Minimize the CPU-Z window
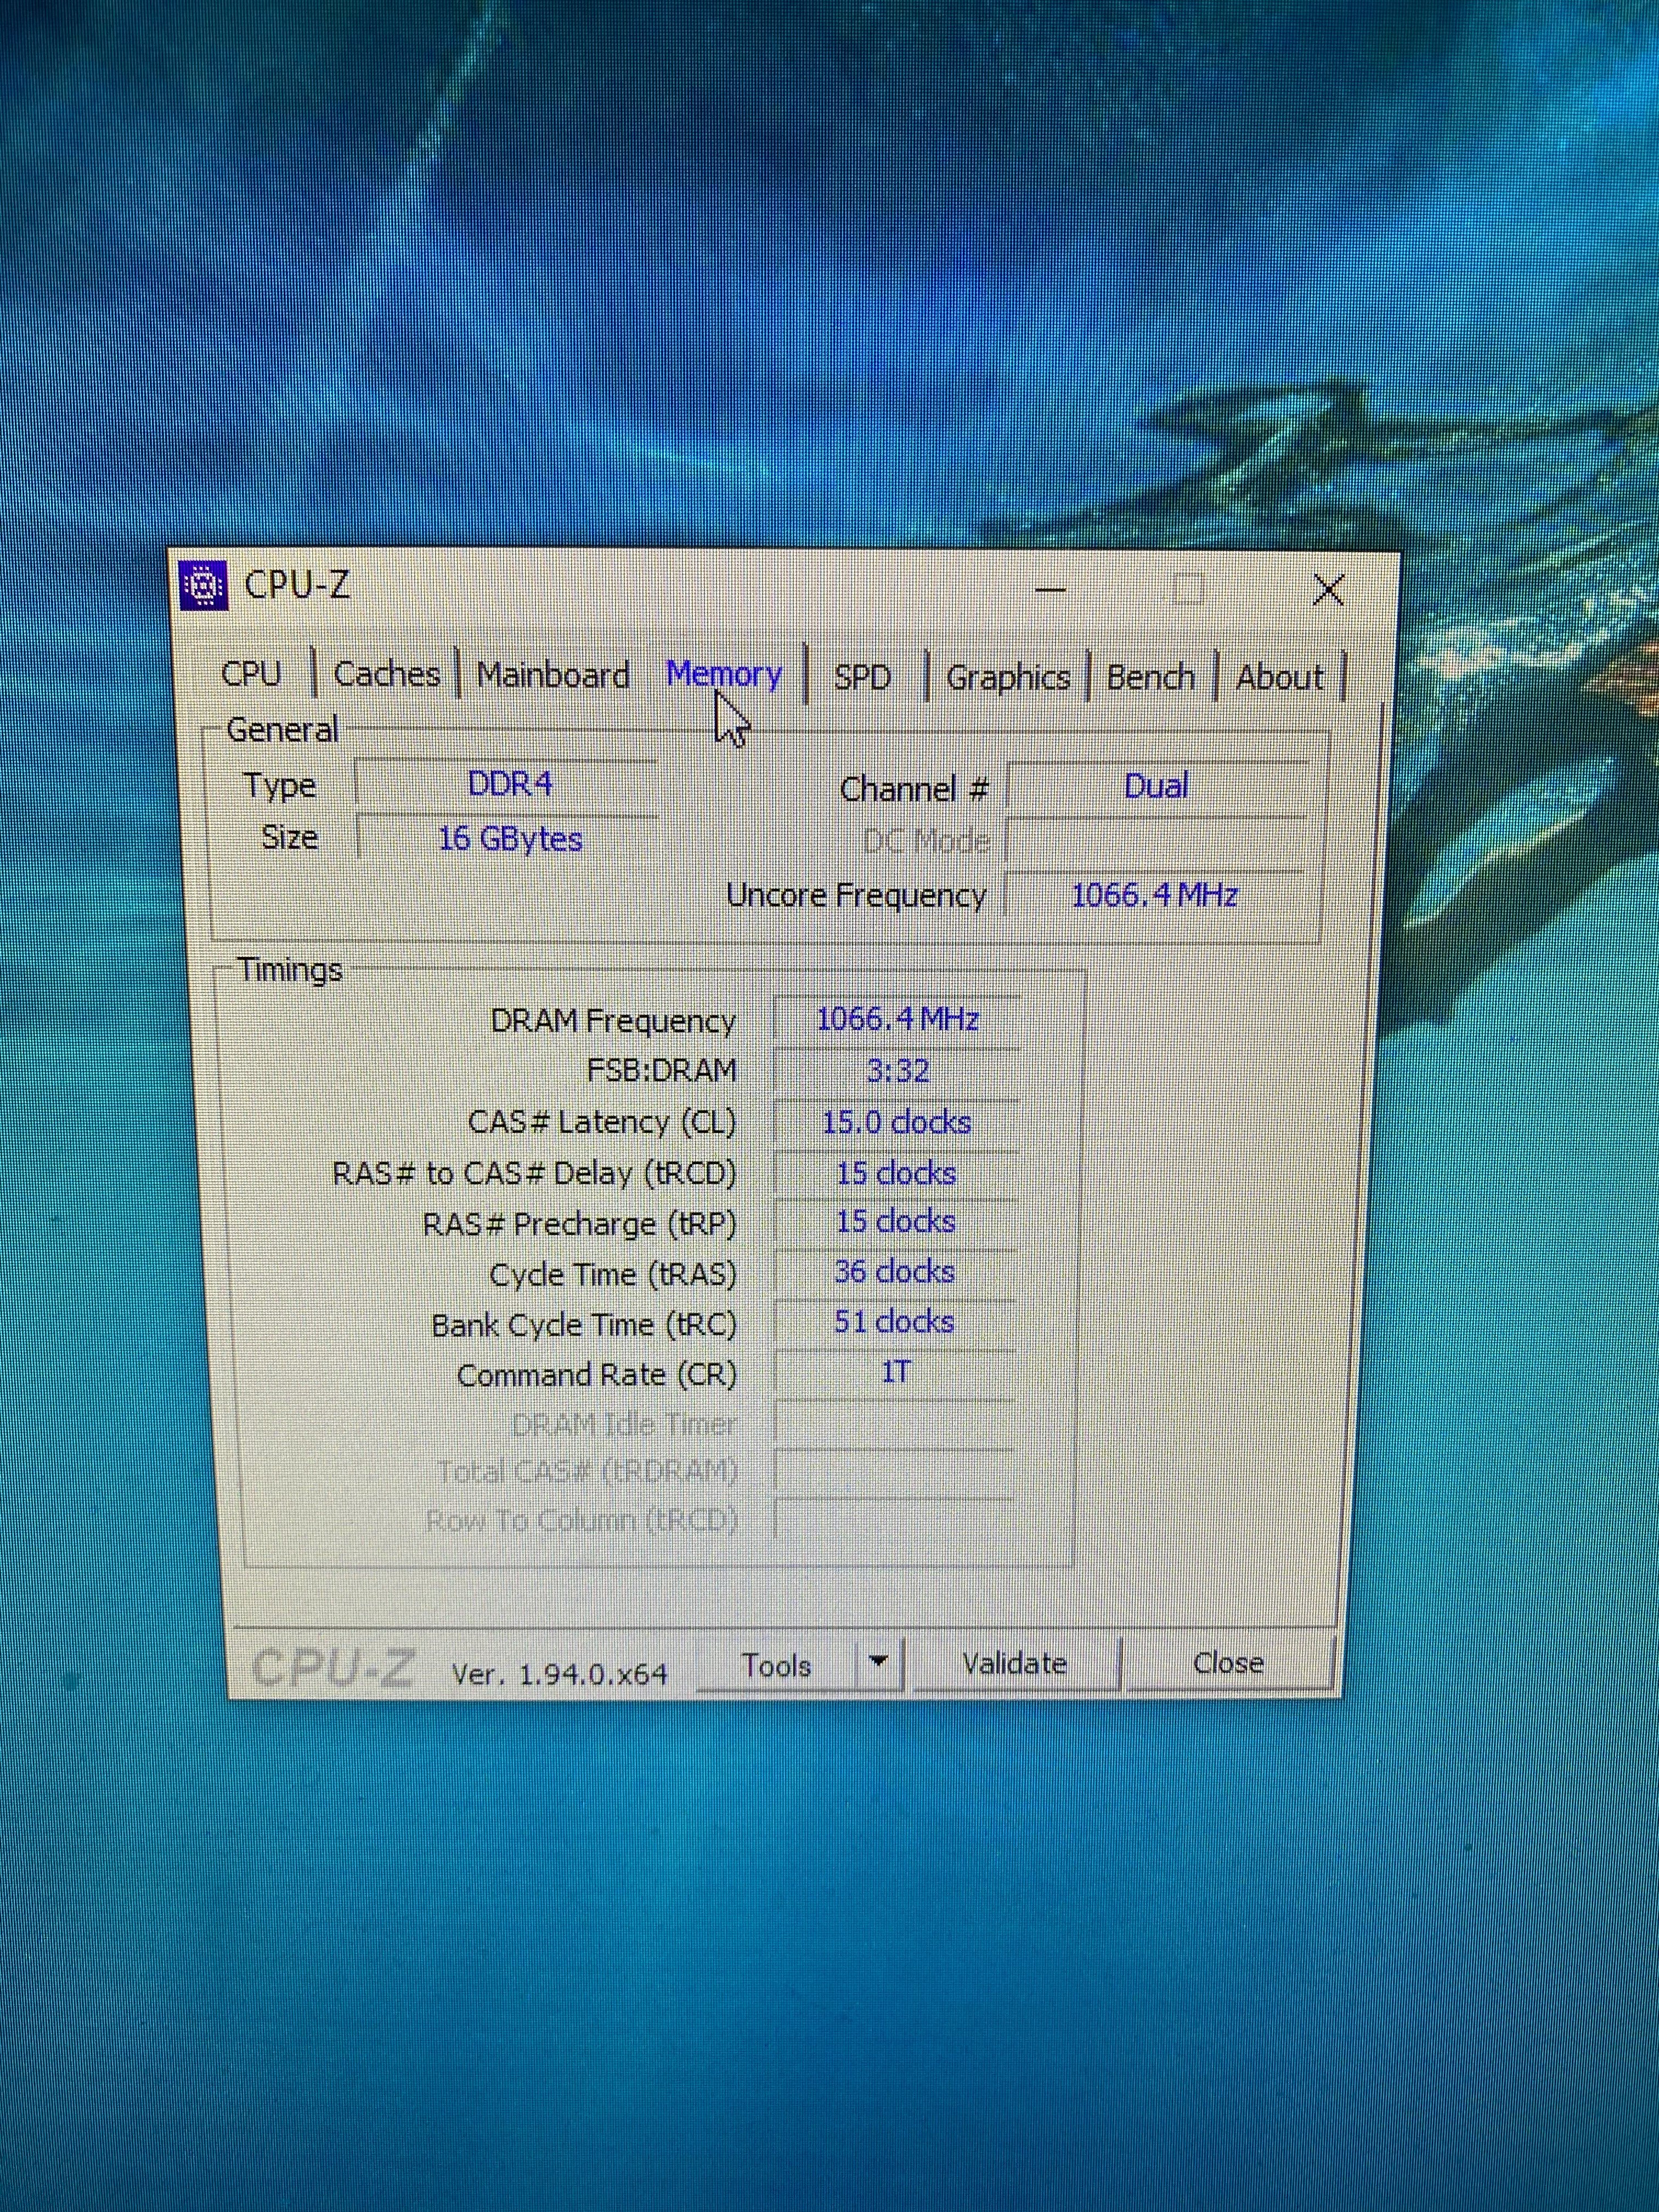Screen dimensions: 1659x2212 click(1050, 590)
